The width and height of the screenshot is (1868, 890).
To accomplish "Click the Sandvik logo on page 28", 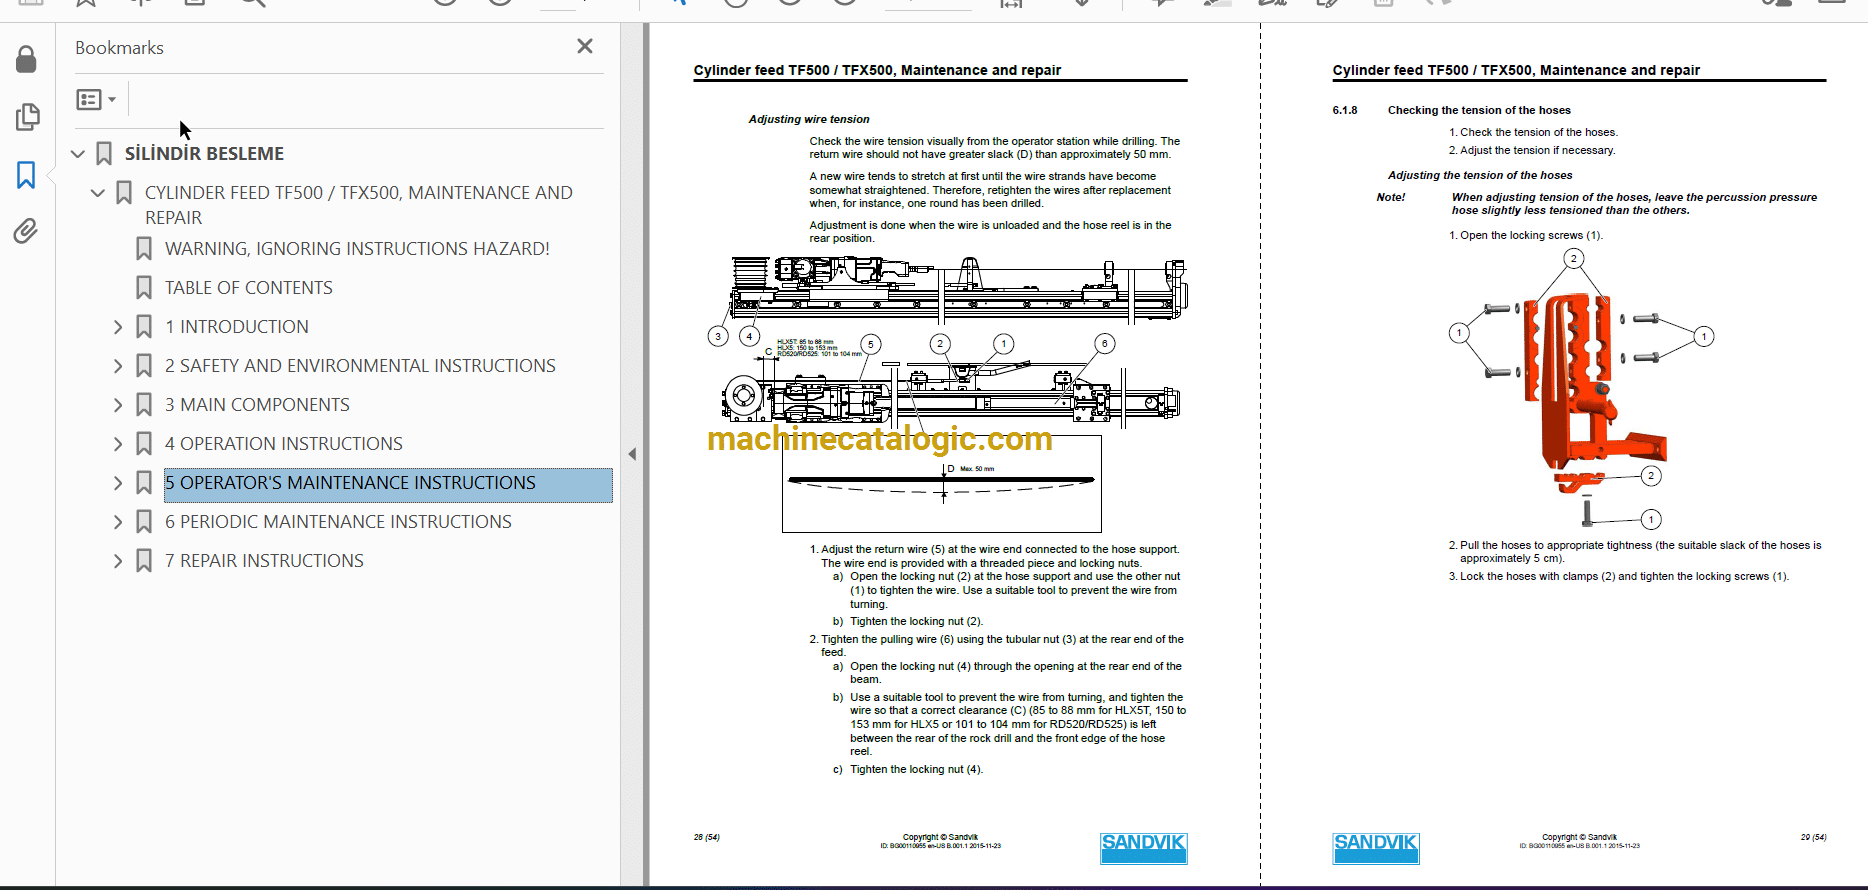I will (1144, 848).
